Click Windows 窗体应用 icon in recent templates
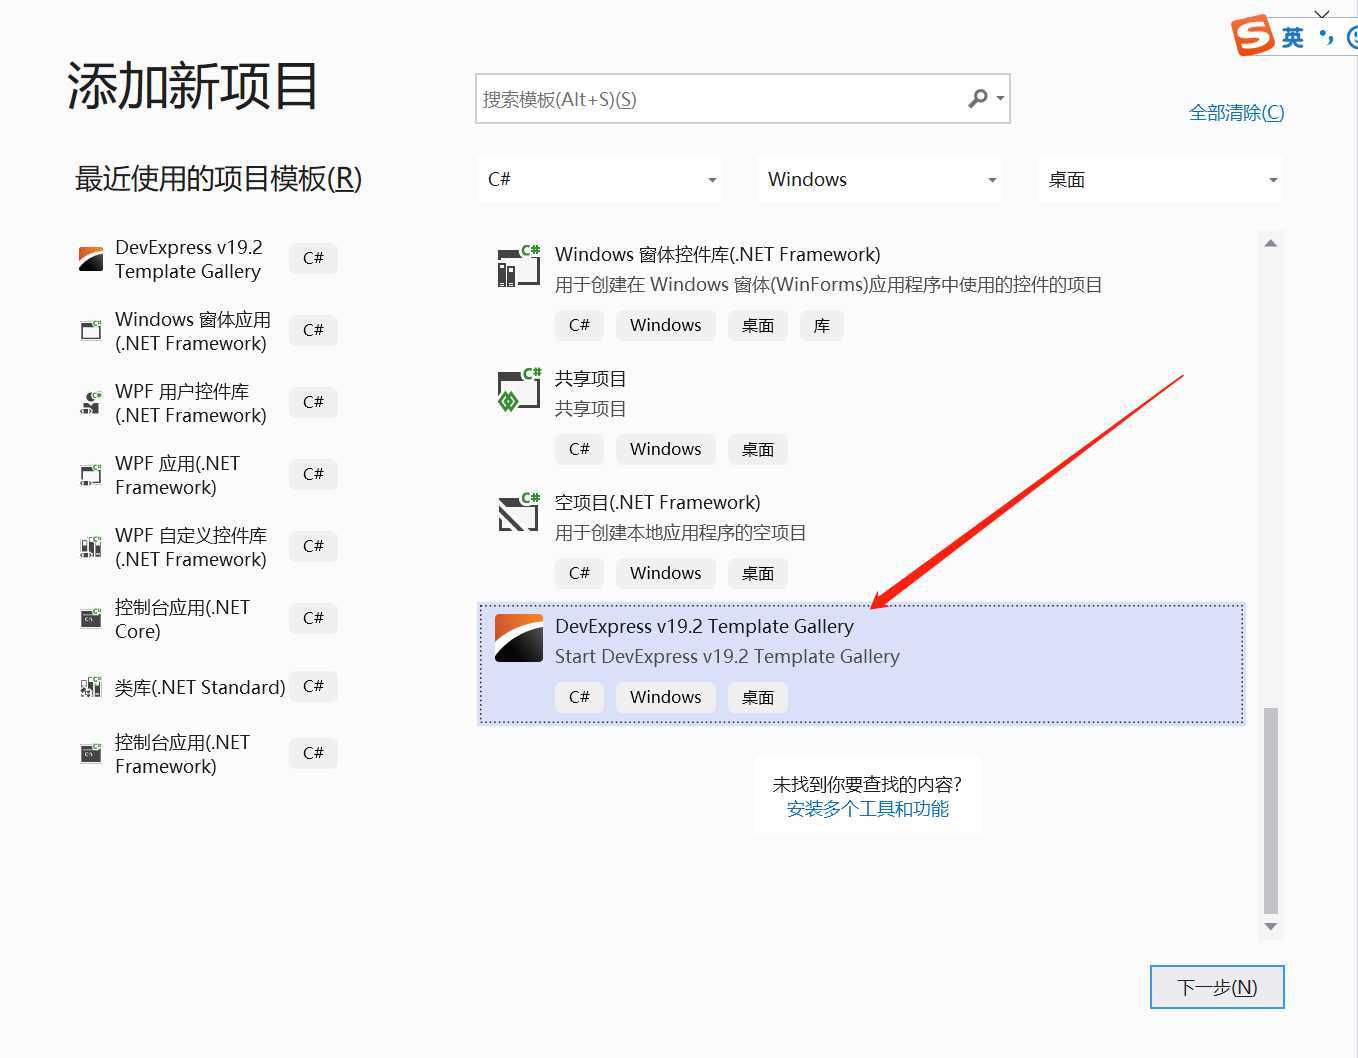The height and width of the screenshot is (1058, 1358). click(x=91, y=330)
